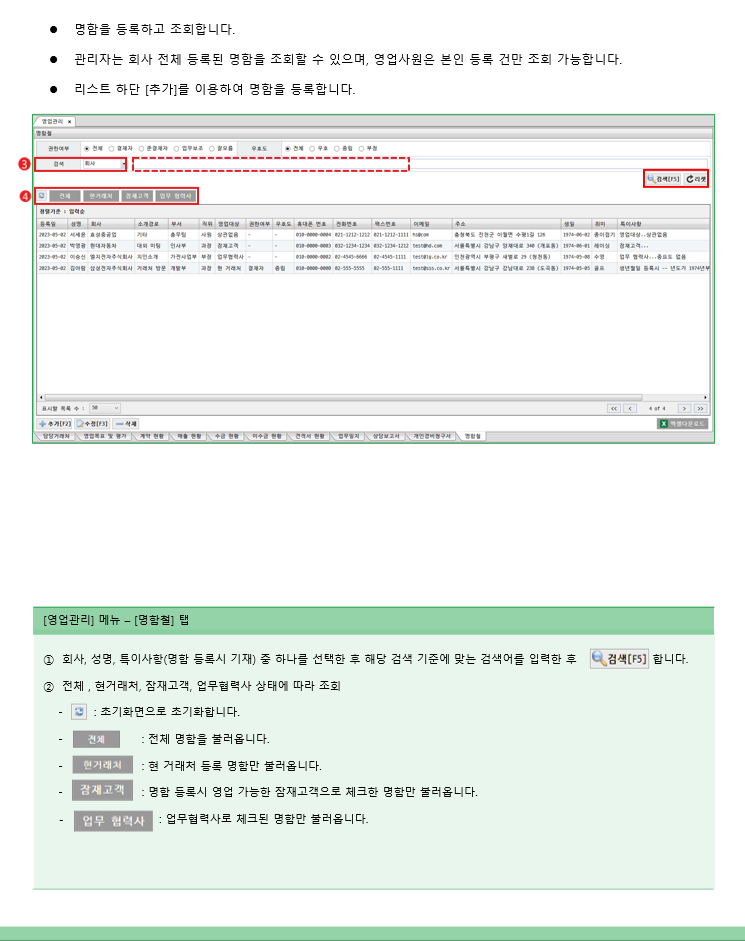Select the 전체 radio under 권한여부
Viewport: 745px width, 941px height.
(87, 148)
